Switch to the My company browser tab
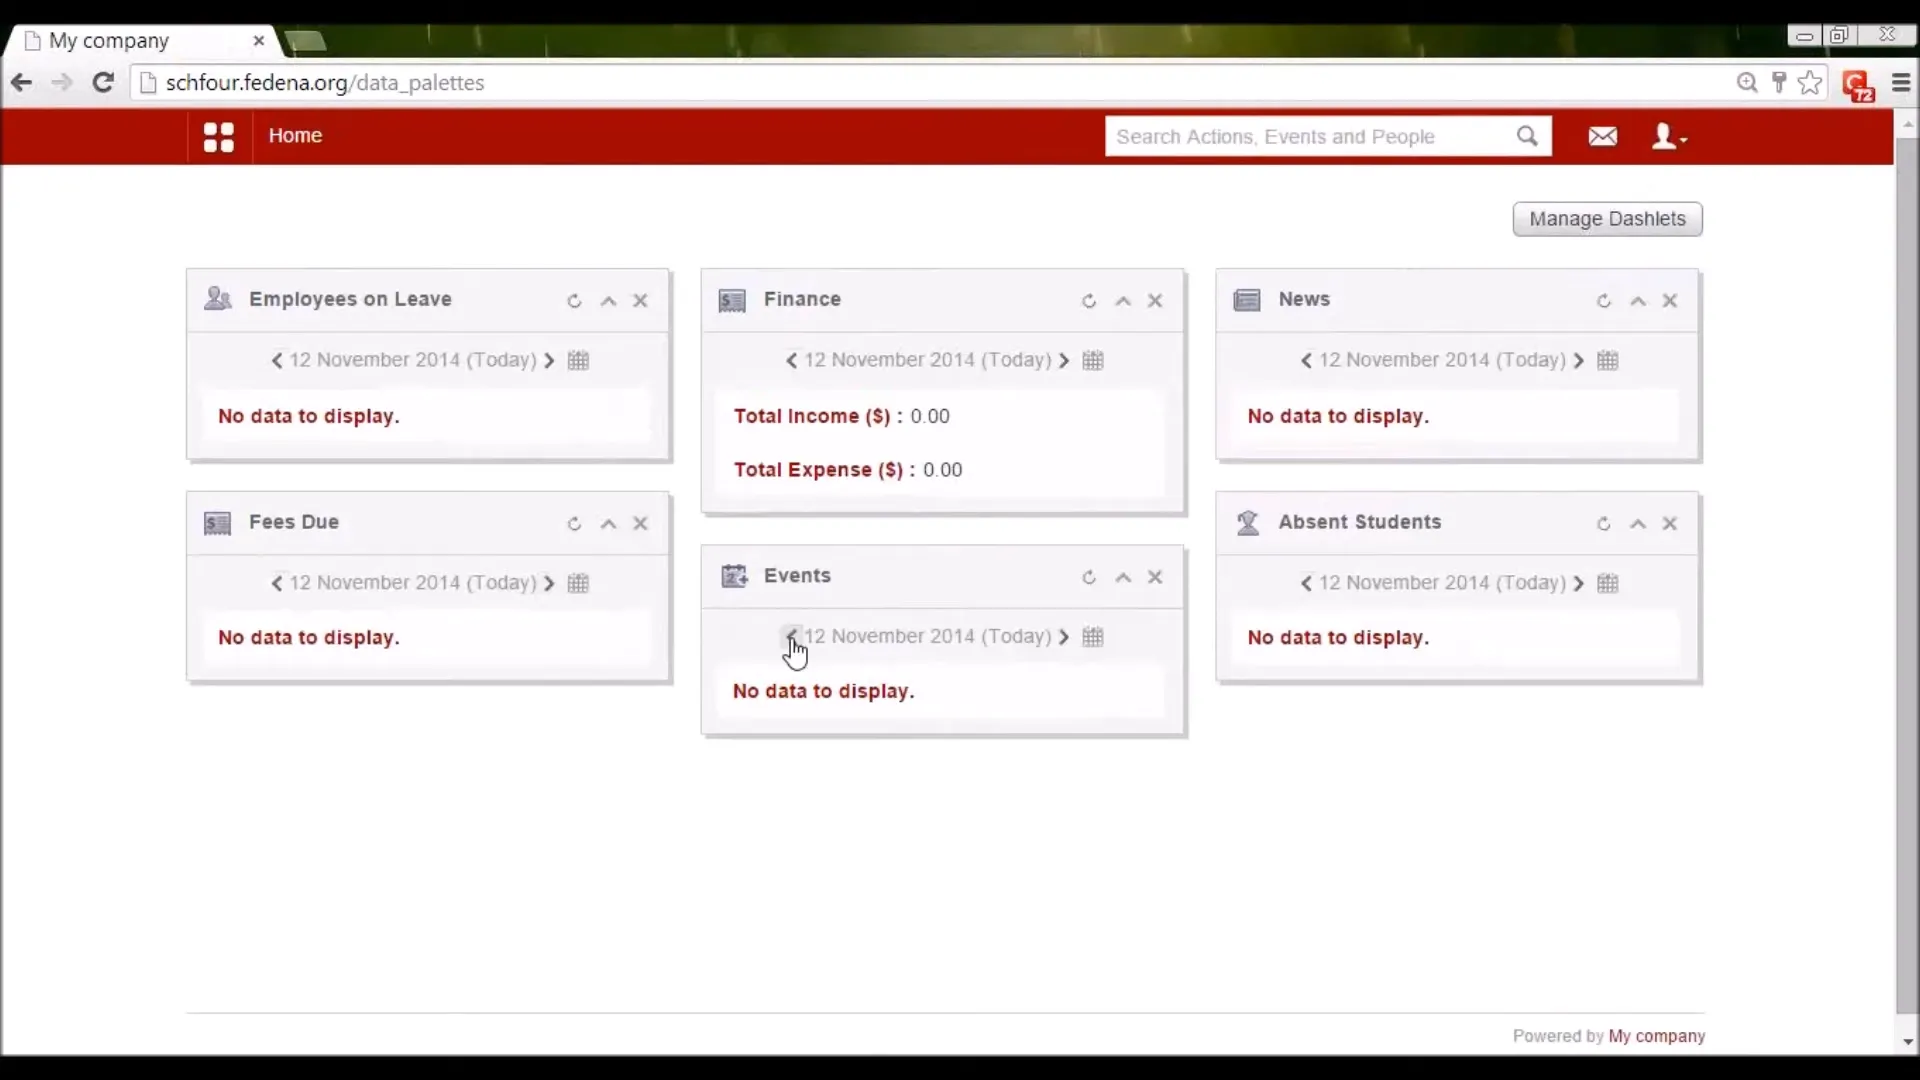This screenshot has height=1080, width=1920. tap(110, 41)
